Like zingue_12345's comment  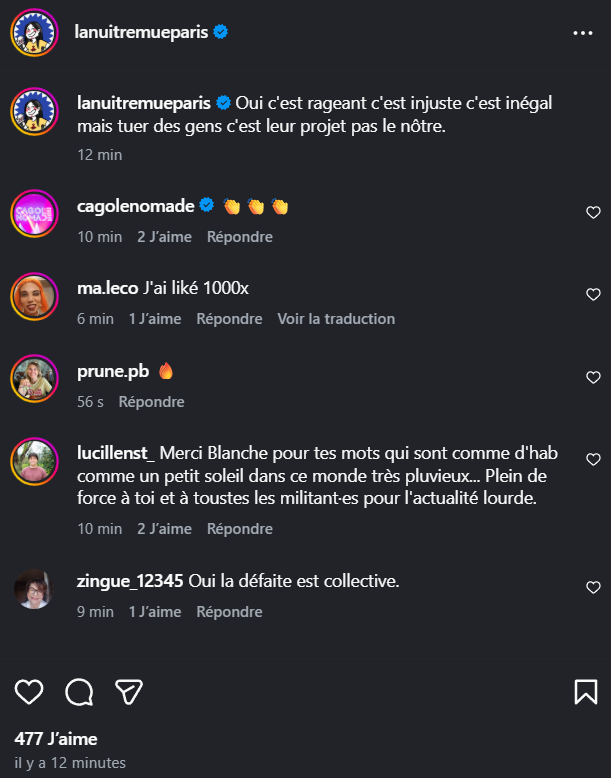pyautogui.click(x=593, y=587)
